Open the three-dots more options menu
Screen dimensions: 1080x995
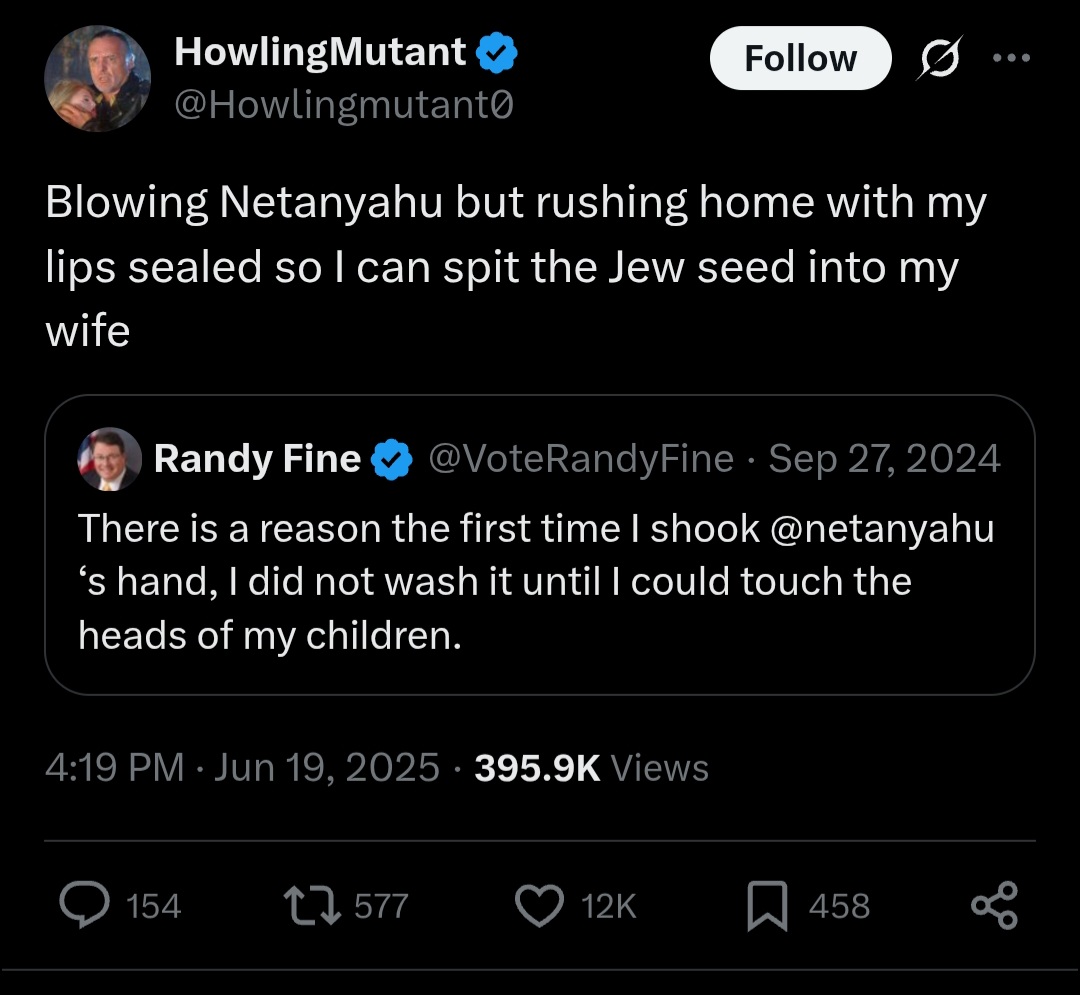(x=1011, y=58)
